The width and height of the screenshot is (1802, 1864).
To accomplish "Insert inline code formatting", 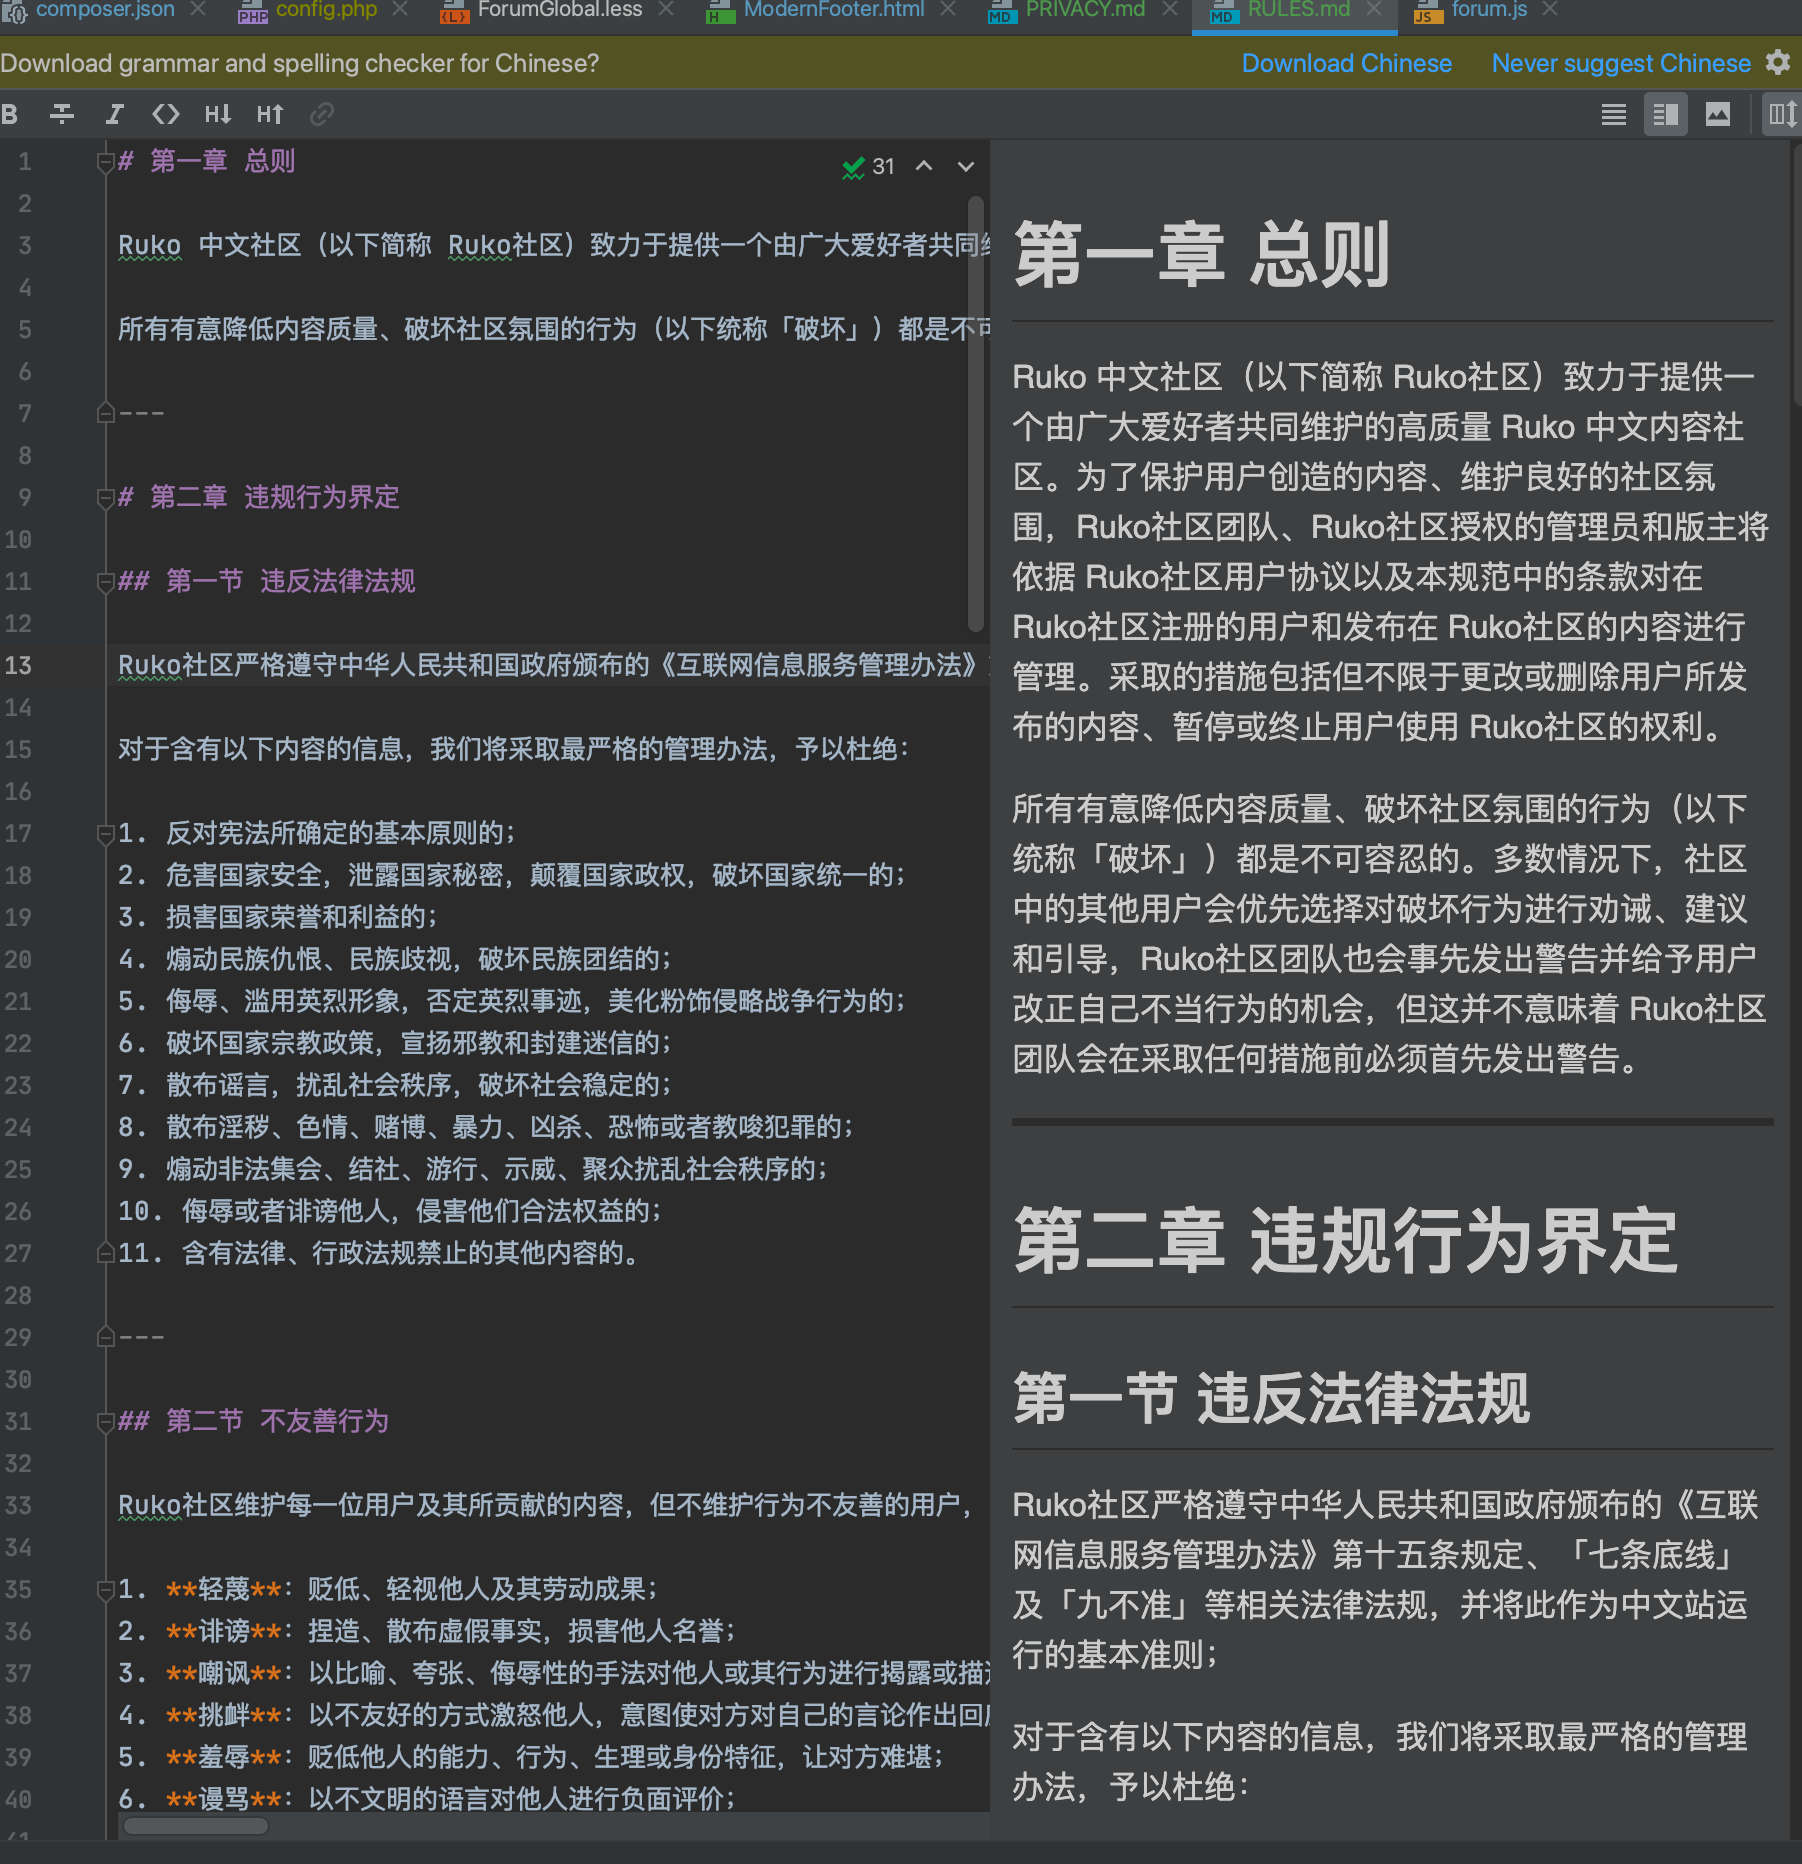I will click(166, 114).
